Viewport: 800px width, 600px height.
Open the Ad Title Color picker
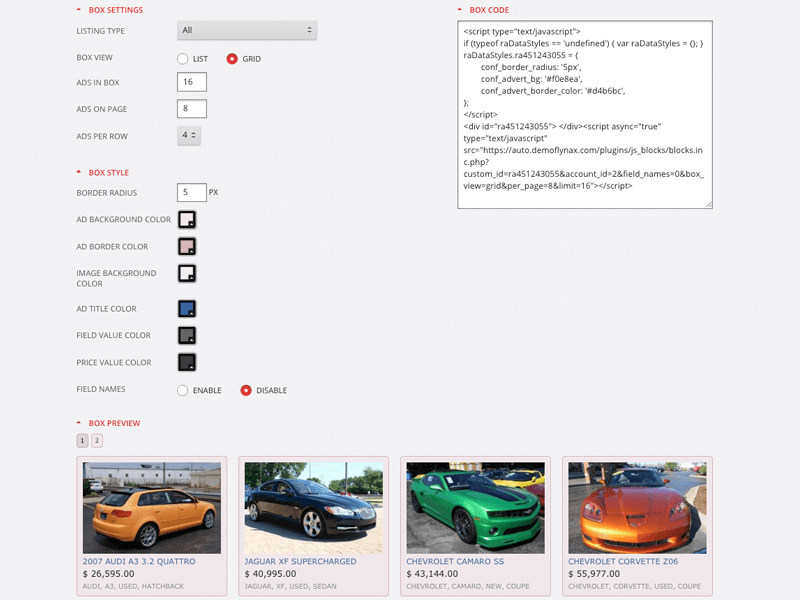[187, 309]
